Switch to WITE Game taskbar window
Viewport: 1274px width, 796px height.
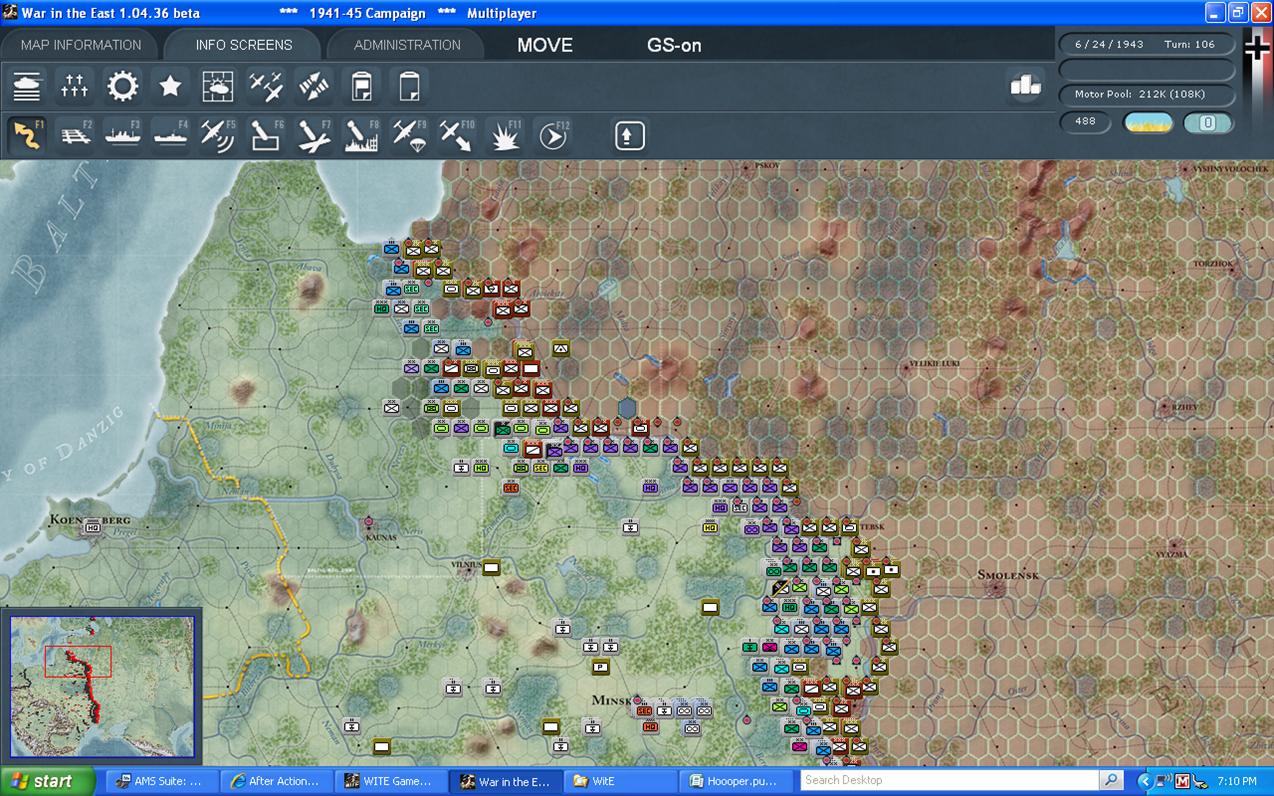pyautogui.click(x=389, y=781)
